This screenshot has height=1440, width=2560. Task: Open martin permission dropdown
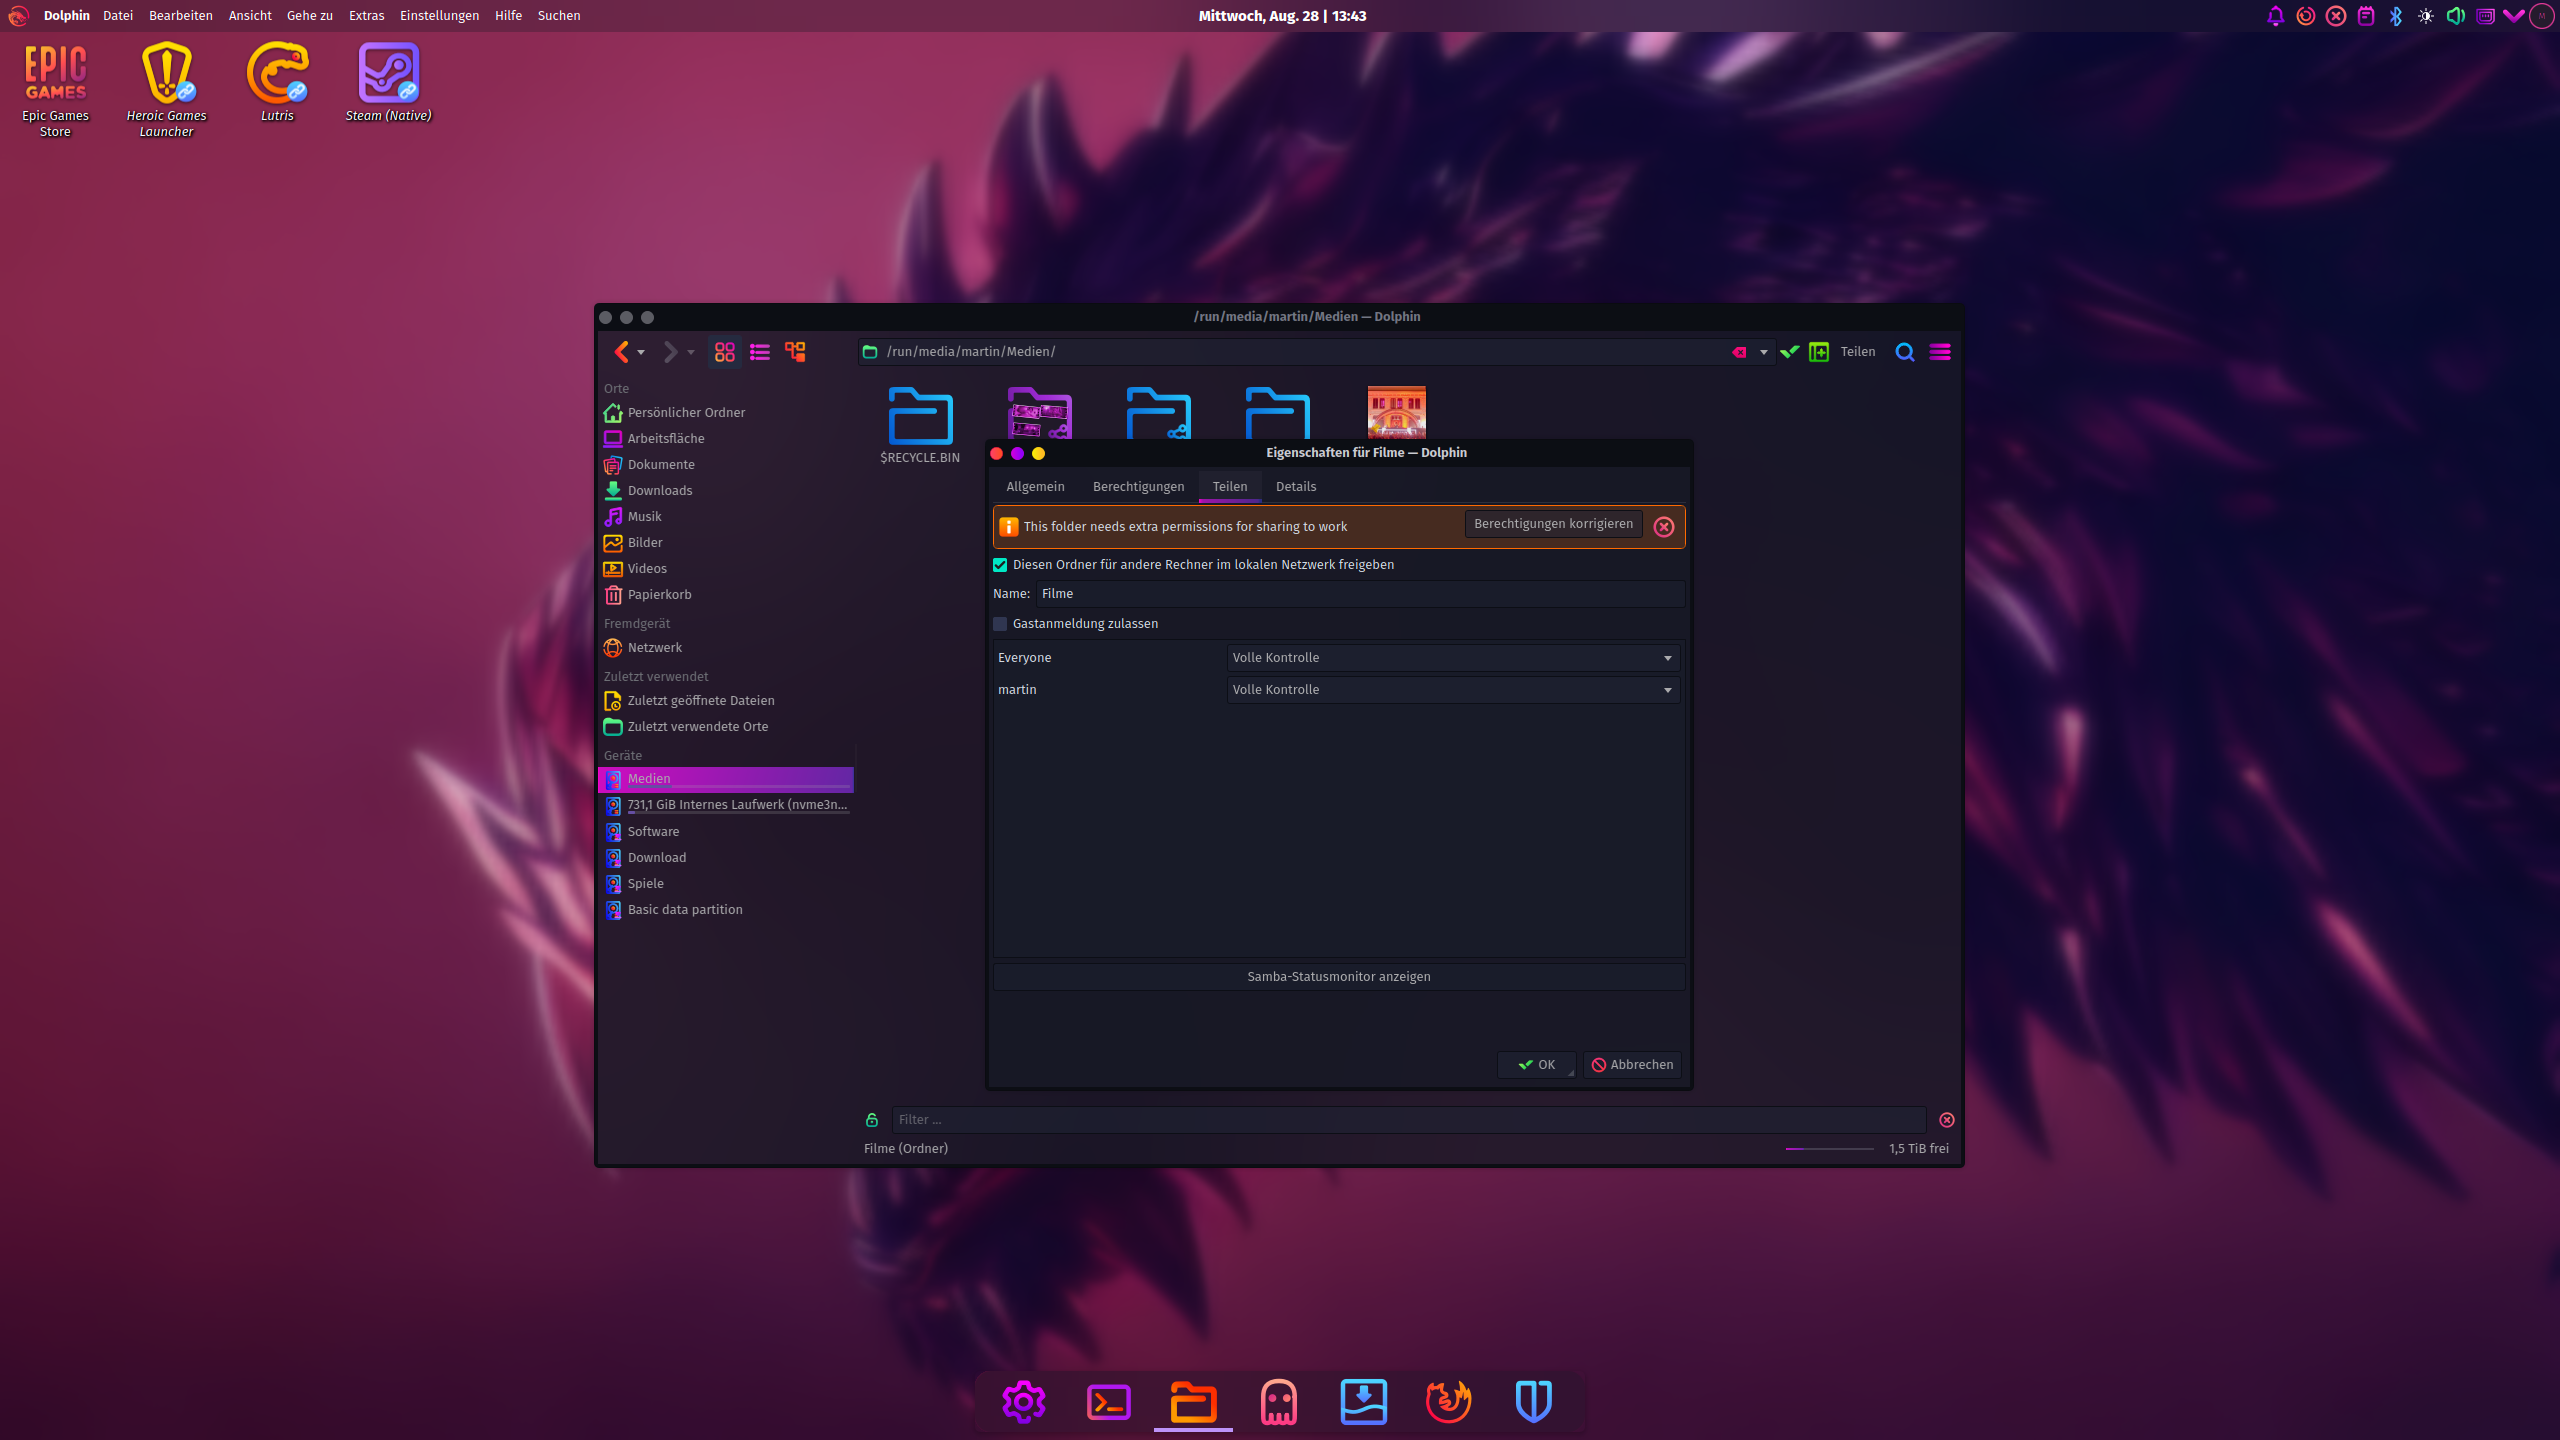click(1453, 690)
